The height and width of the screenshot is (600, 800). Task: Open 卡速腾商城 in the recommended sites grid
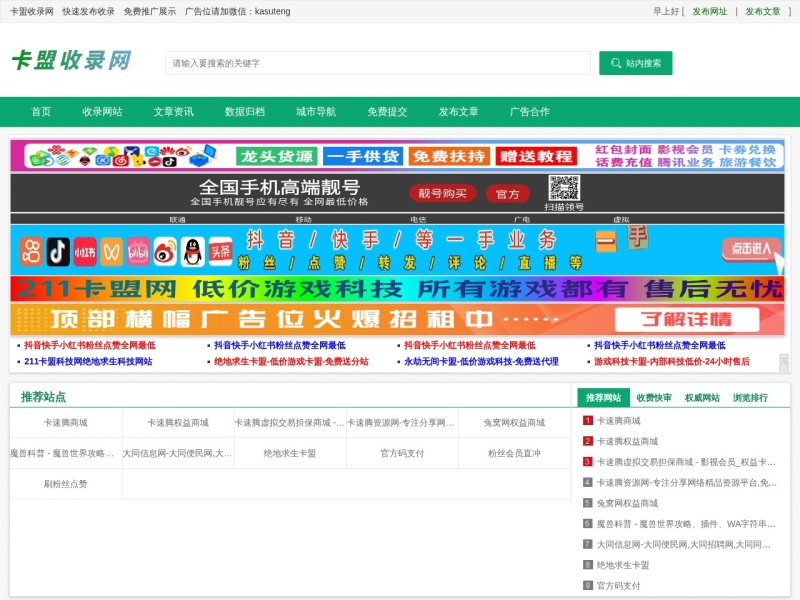point(65,422)
